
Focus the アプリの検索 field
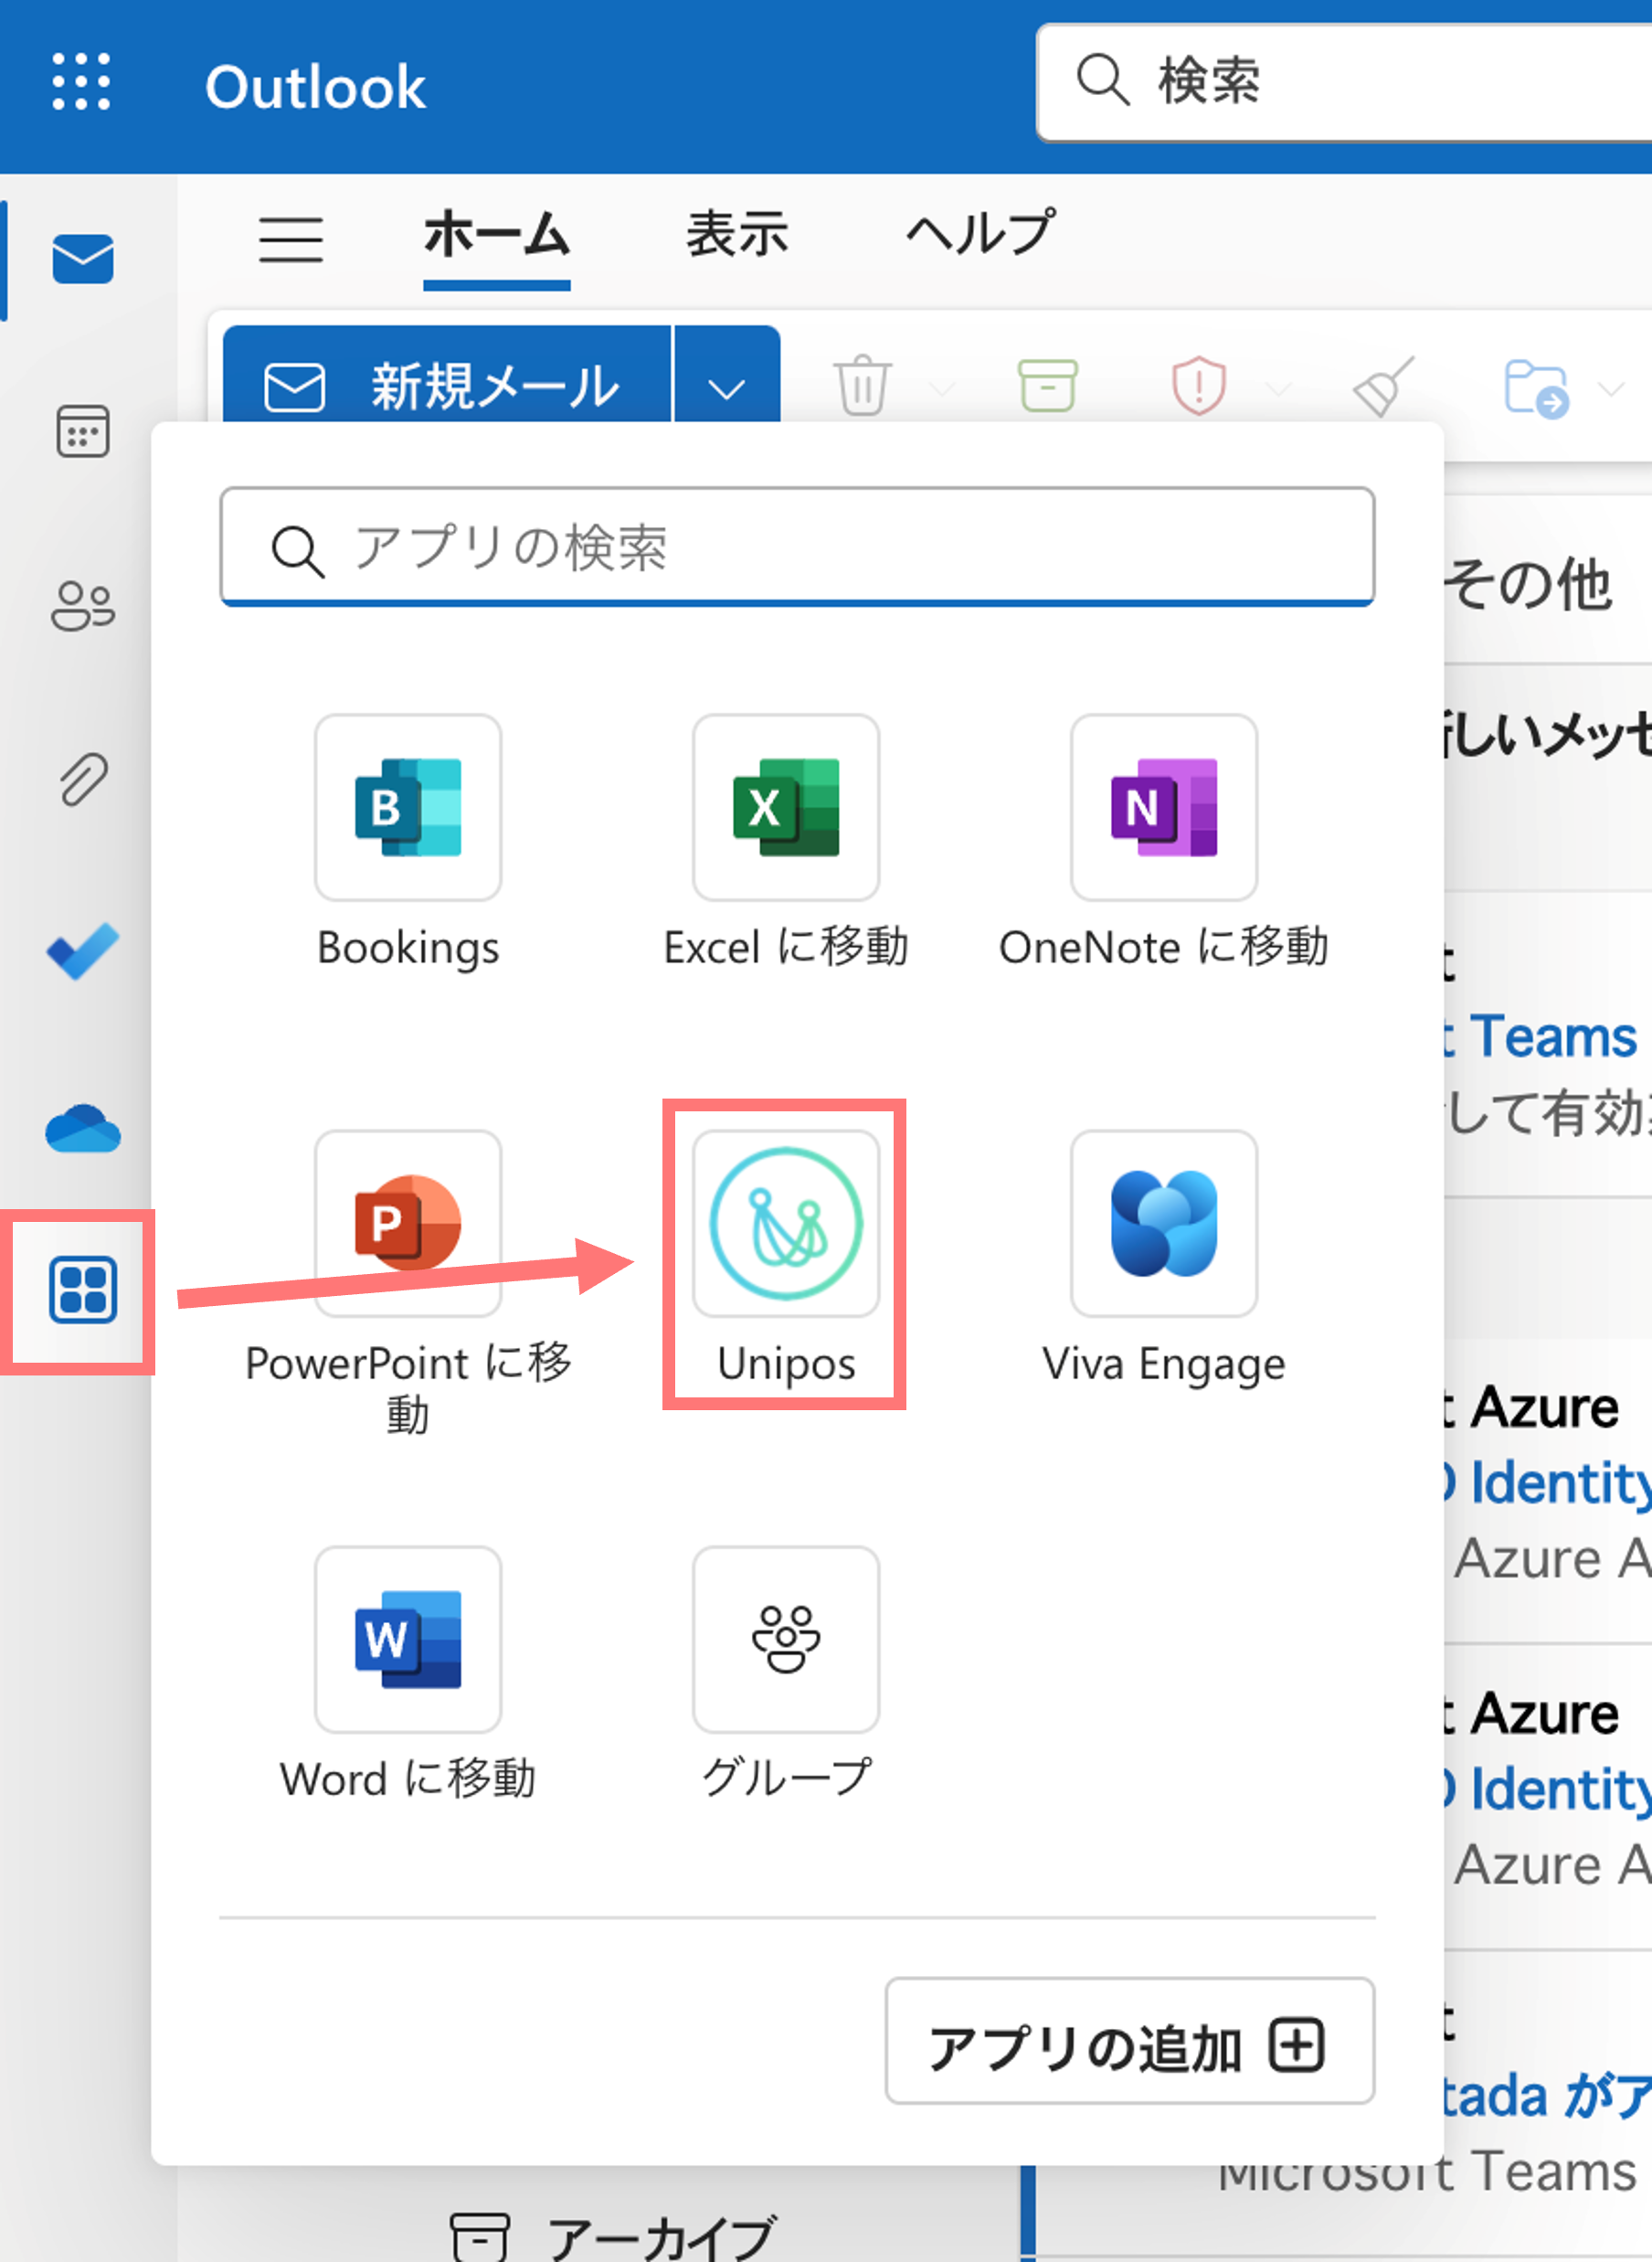pos(797,547)
